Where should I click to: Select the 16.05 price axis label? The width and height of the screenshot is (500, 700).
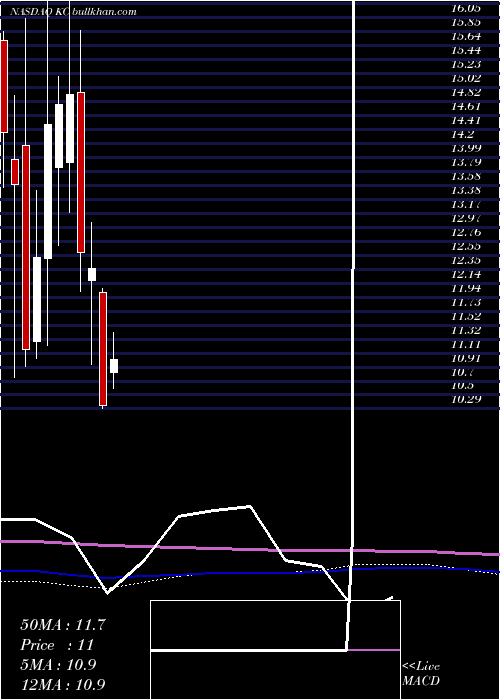click(x=466, y=8)
